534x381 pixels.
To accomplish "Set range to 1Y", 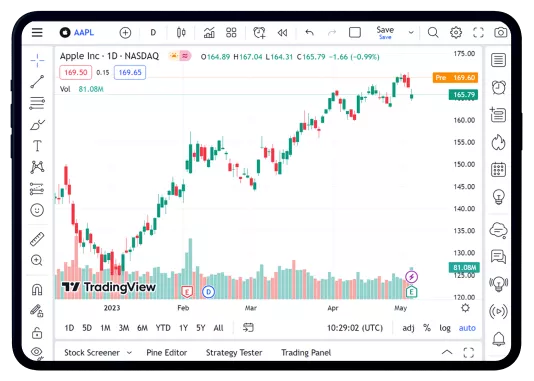I will (184, 328).
